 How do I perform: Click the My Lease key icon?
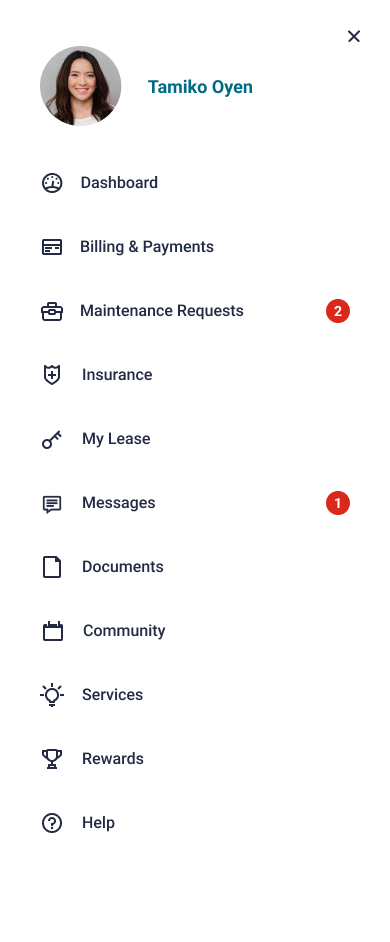[52, 439]
